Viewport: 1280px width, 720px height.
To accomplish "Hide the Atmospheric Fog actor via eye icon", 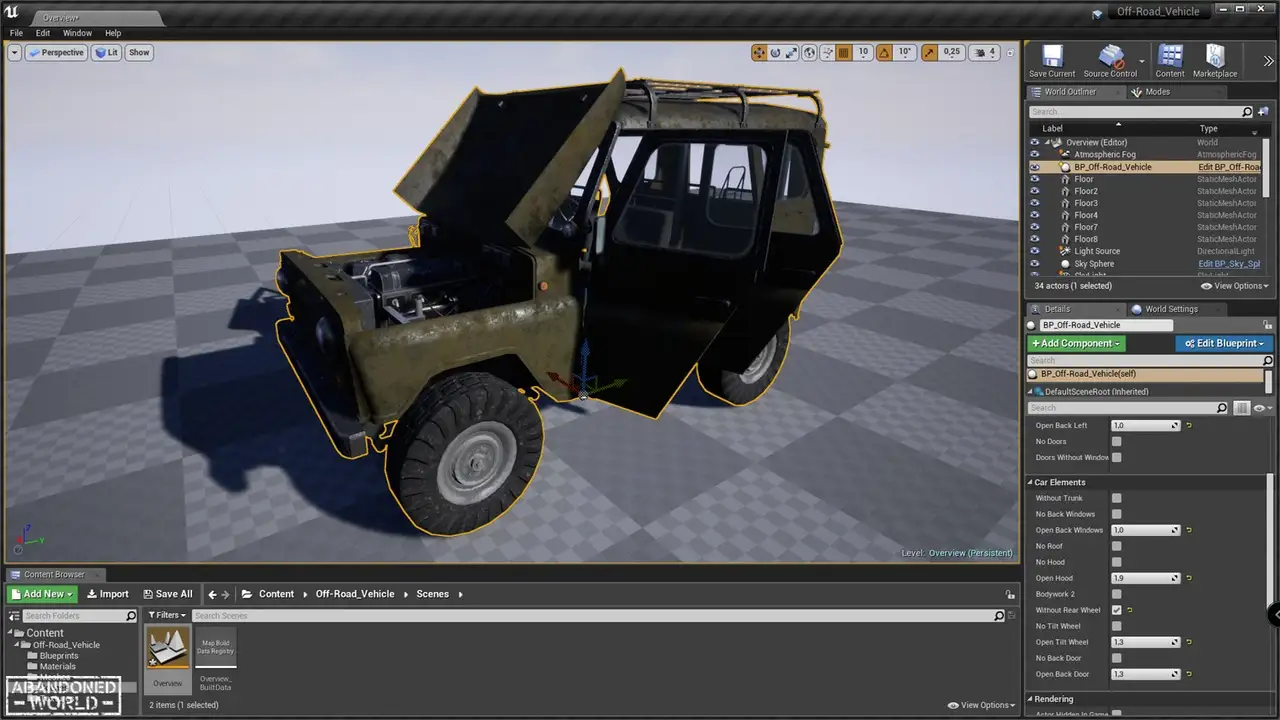I will [x=1035, y=155].
